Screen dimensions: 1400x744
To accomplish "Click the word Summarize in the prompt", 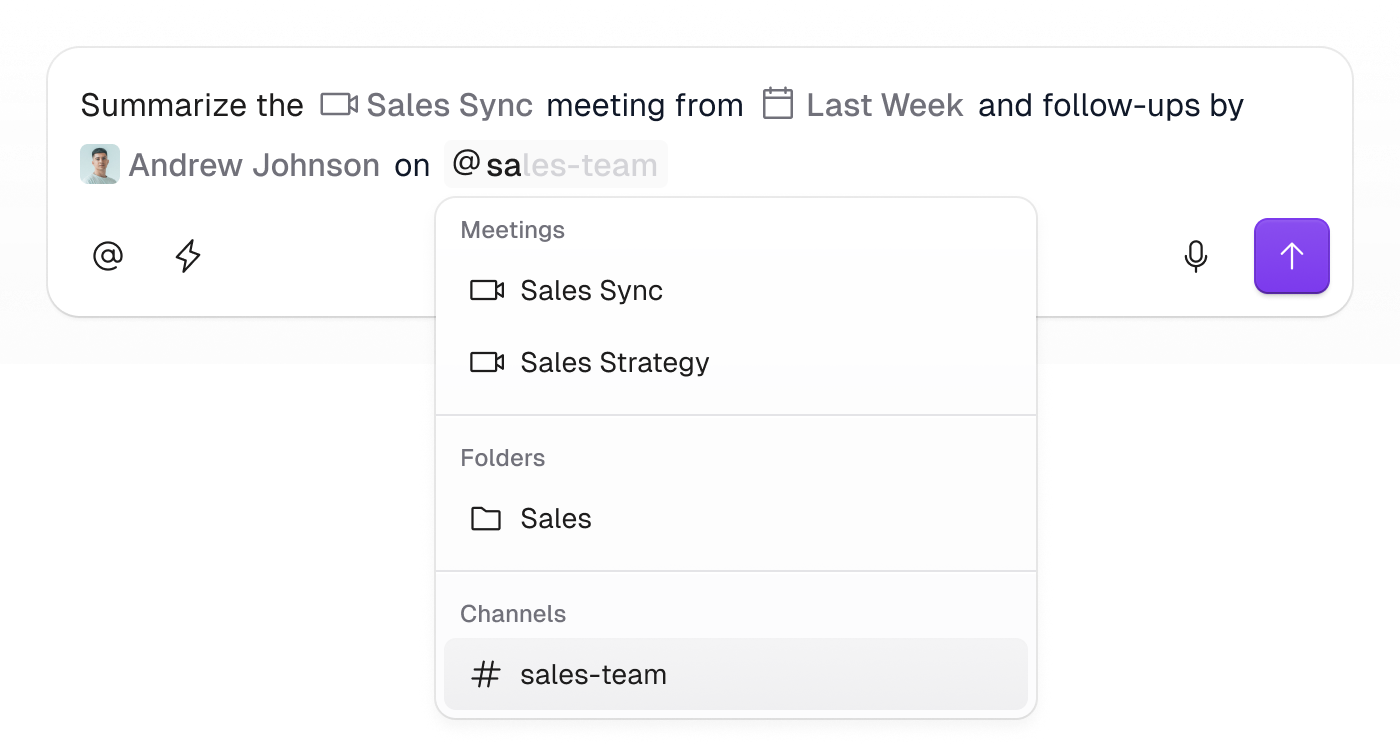I will [x=164, y=105].
